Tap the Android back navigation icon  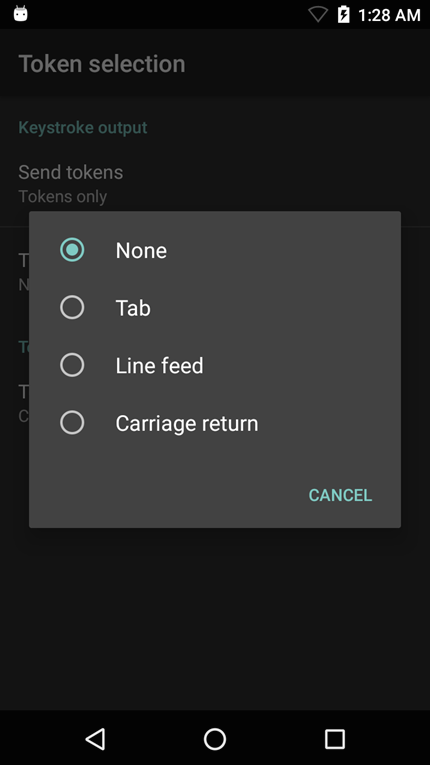95,739
